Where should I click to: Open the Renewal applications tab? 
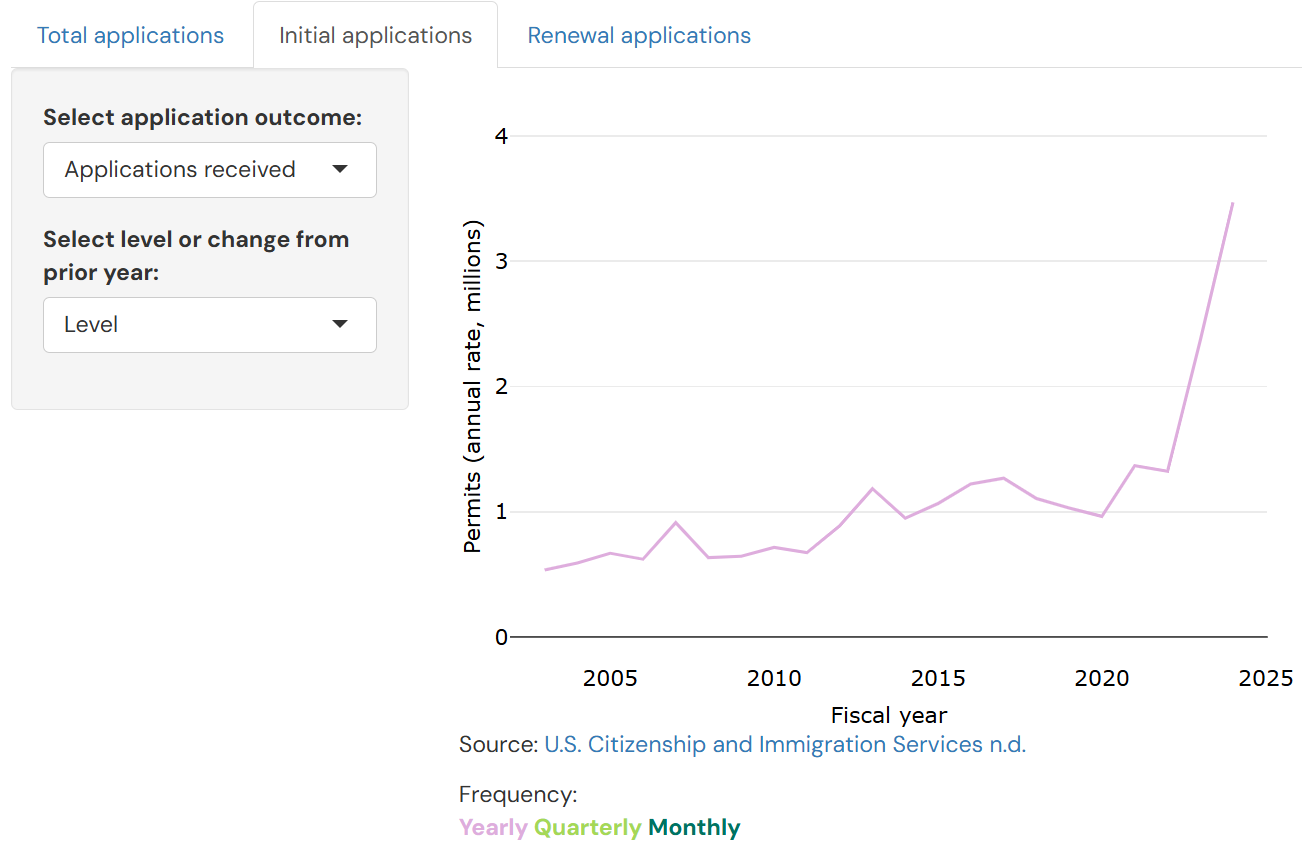pyautogui.click(x=639, y=36)
